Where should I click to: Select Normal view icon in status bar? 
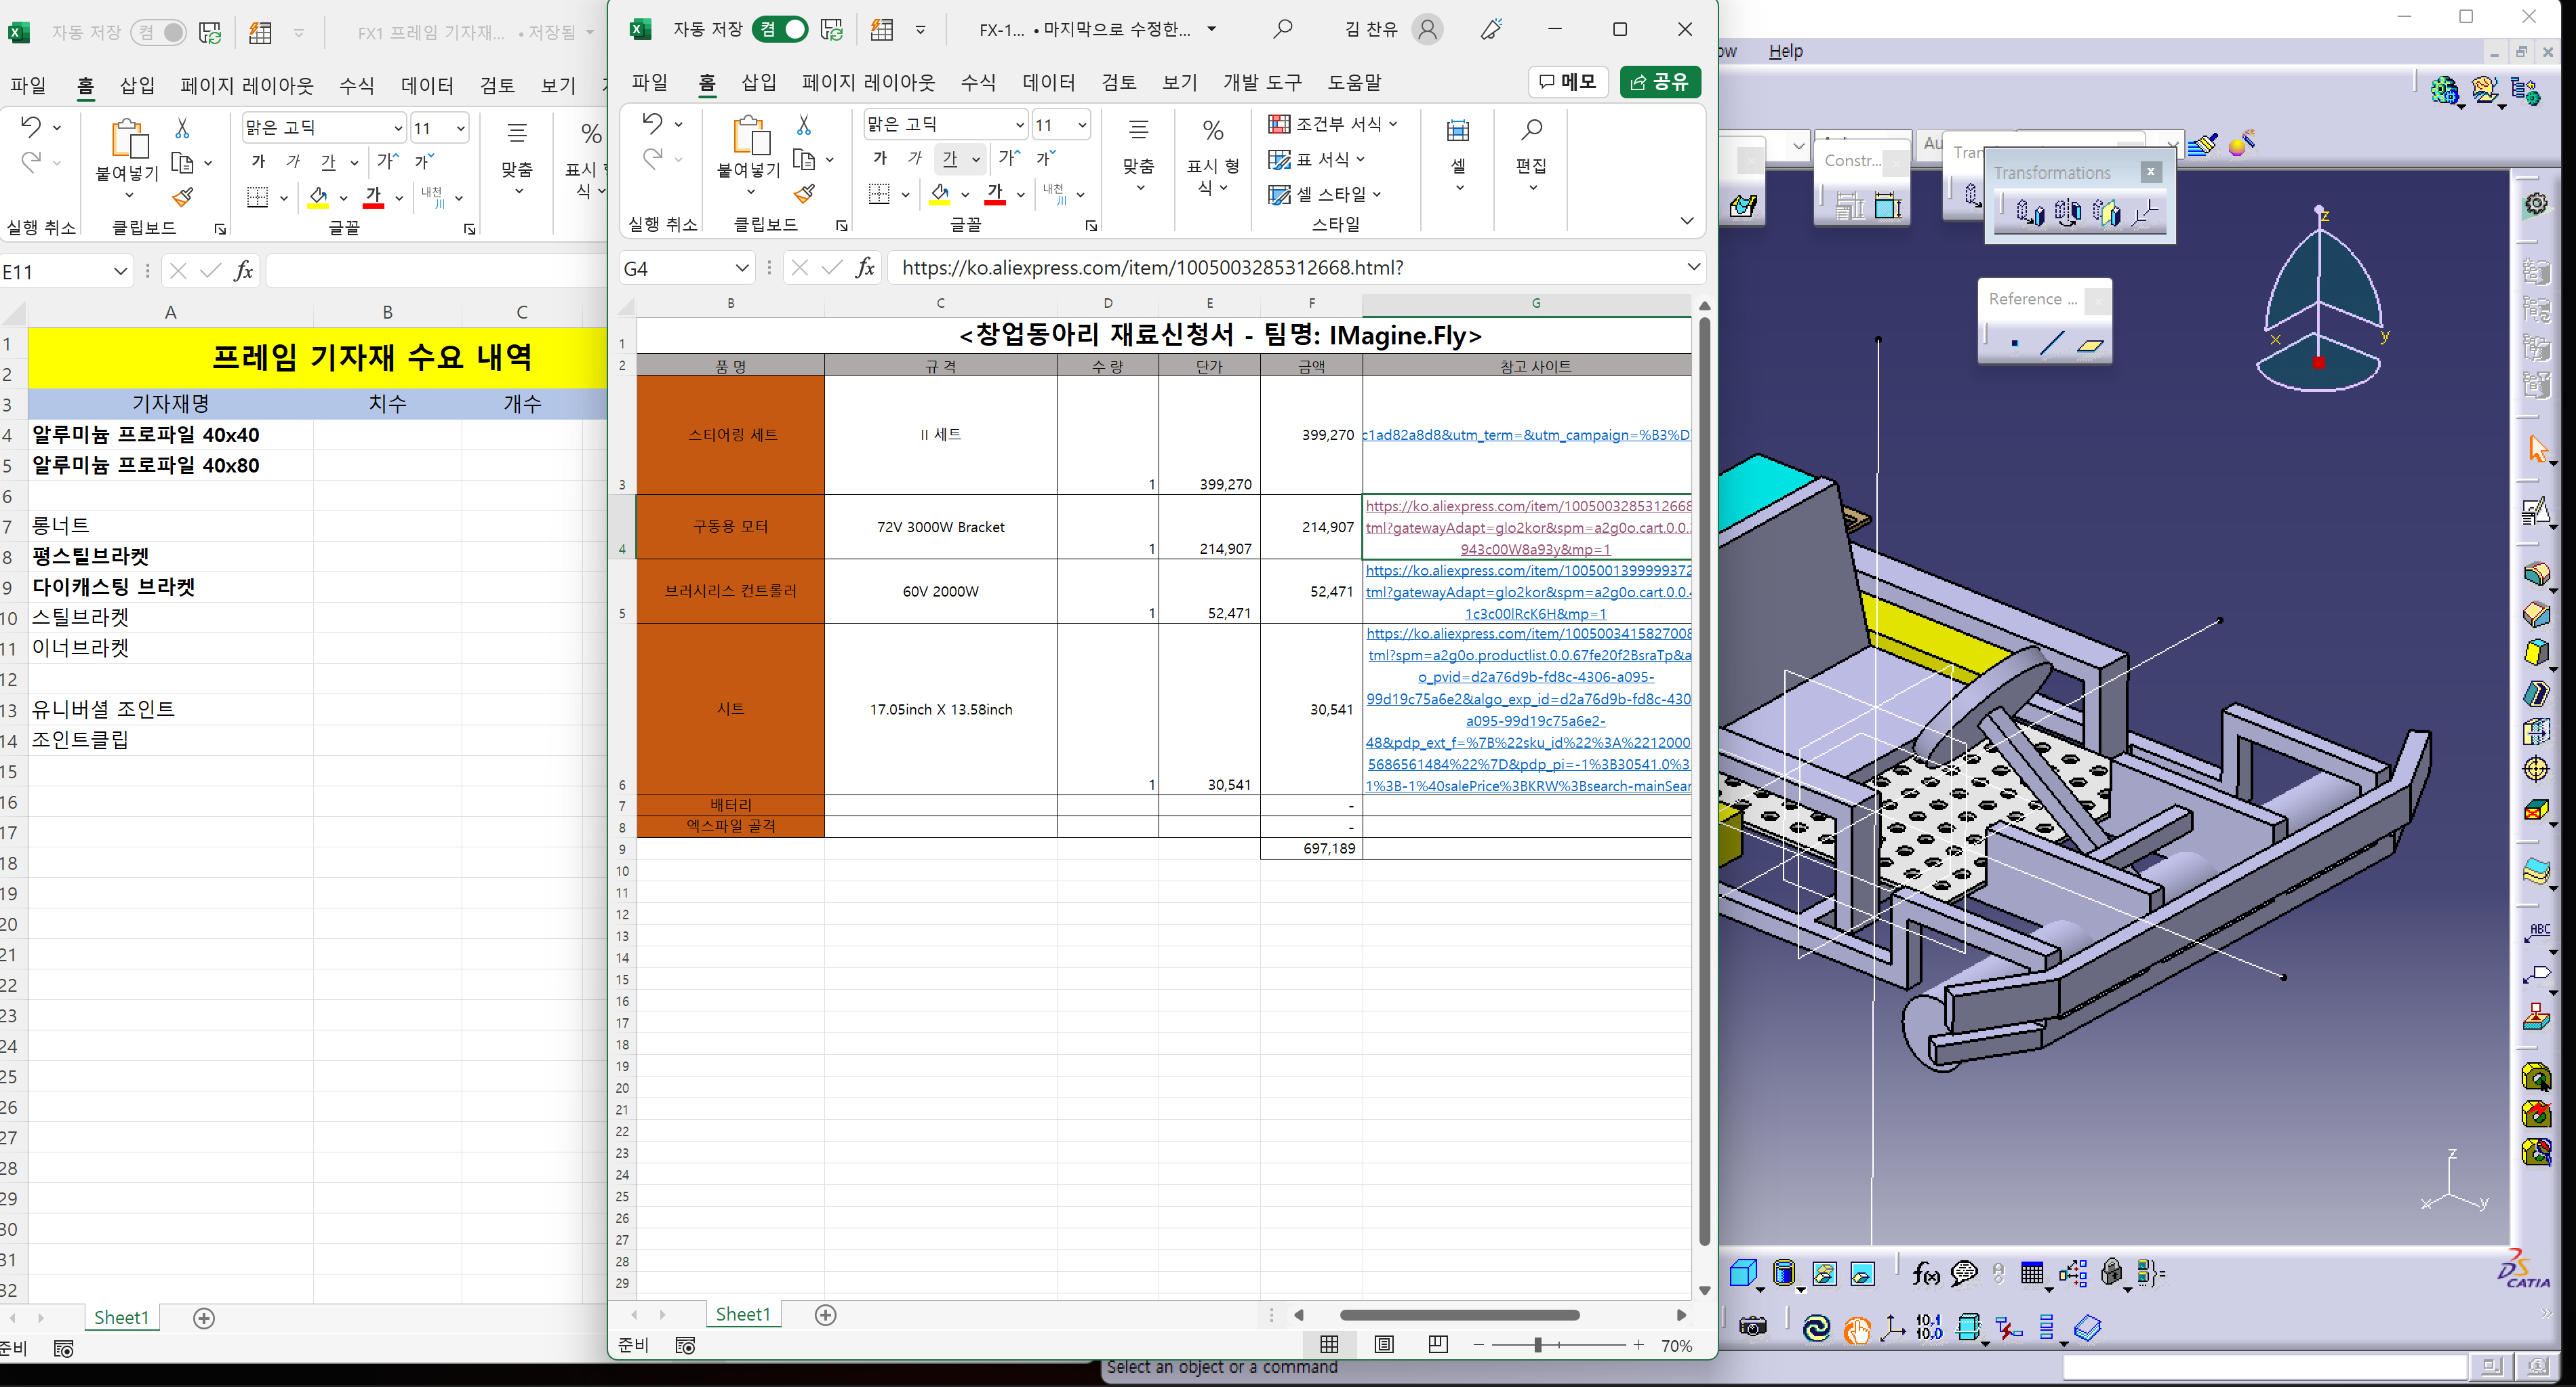tap(1329, 1344)
